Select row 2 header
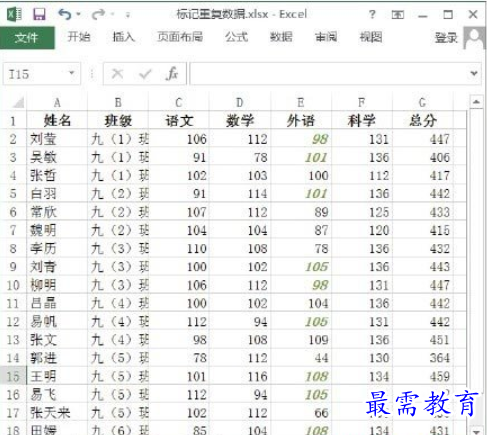487x435 pixels. point(13,139)
